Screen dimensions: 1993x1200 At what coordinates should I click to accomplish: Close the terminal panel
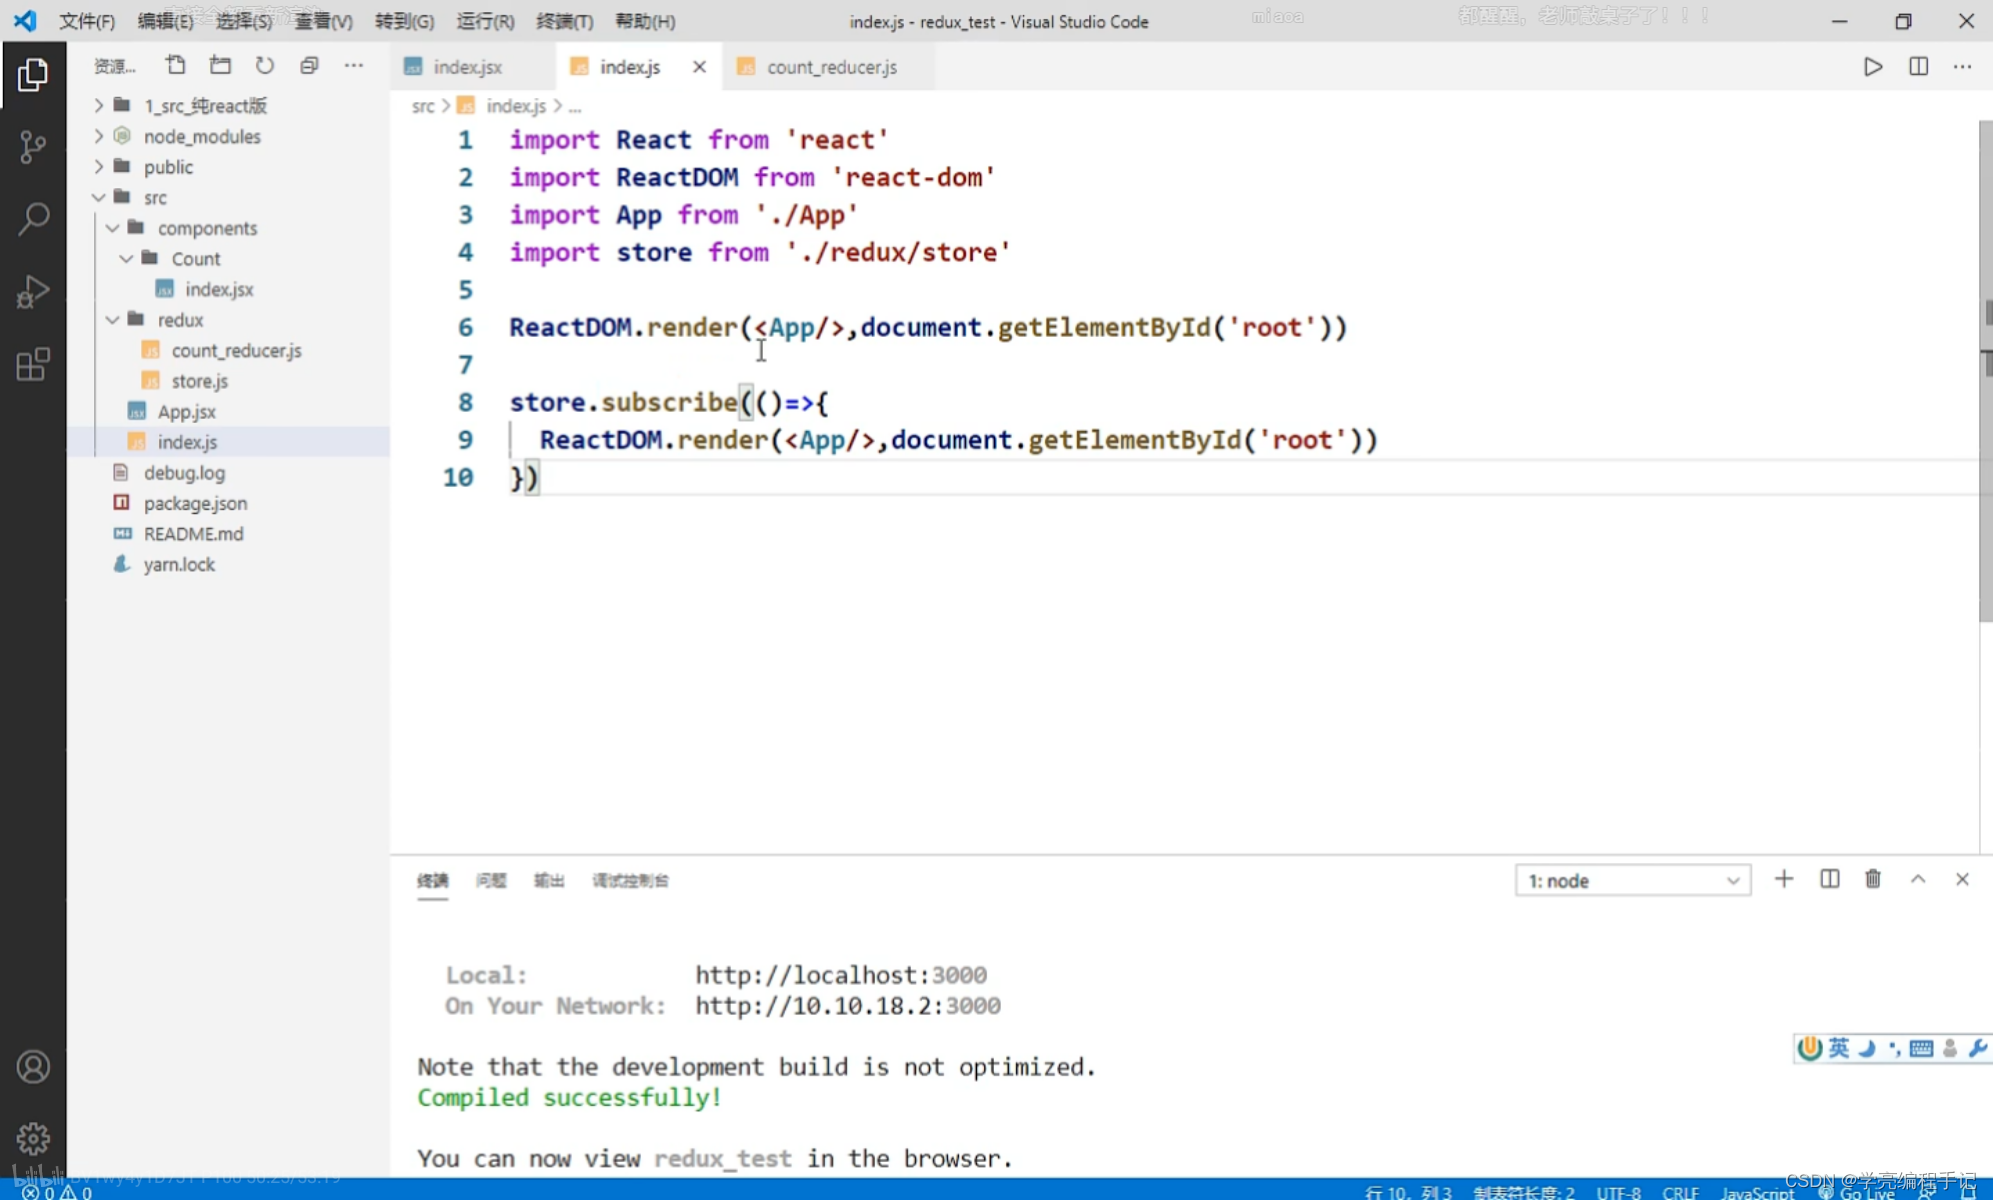[x=1962, y=880]
